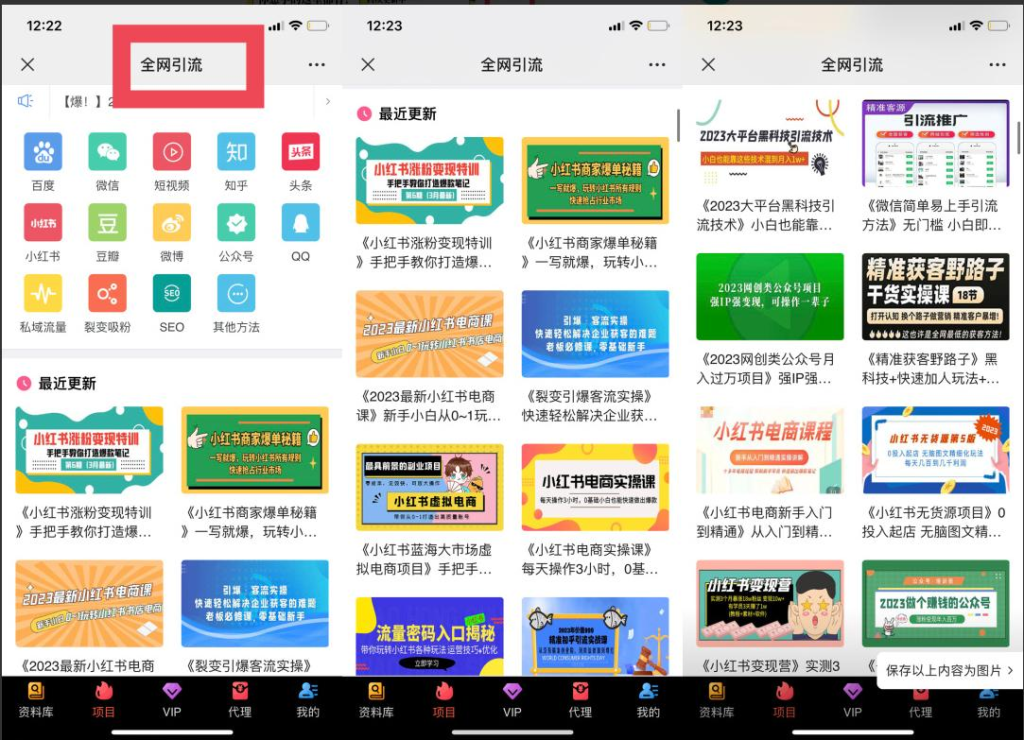The image size is (1024, 740).
Task: Close the left screen with the X icon
Action: (27, 65)
